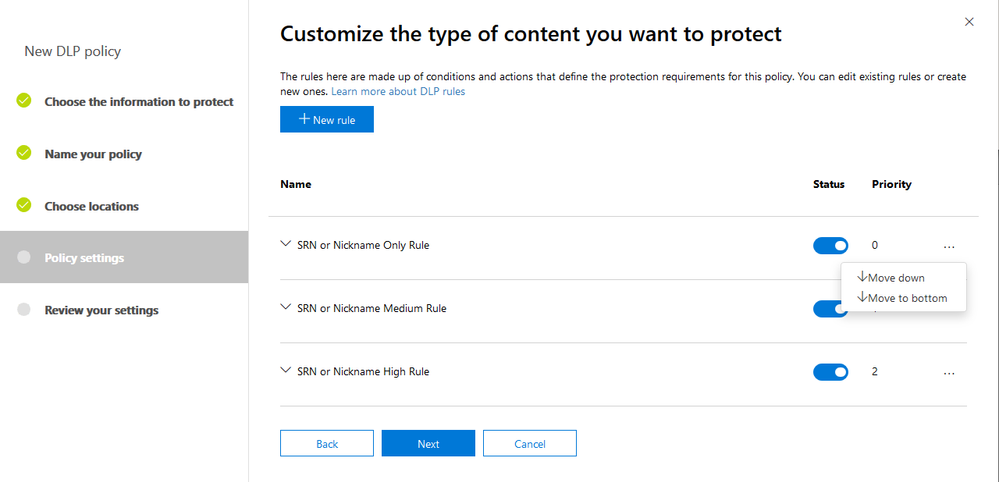Screen dimensions: 999x482
Task: Click the green checkmark beside Choose locations
Action: (x=24, y=205)
